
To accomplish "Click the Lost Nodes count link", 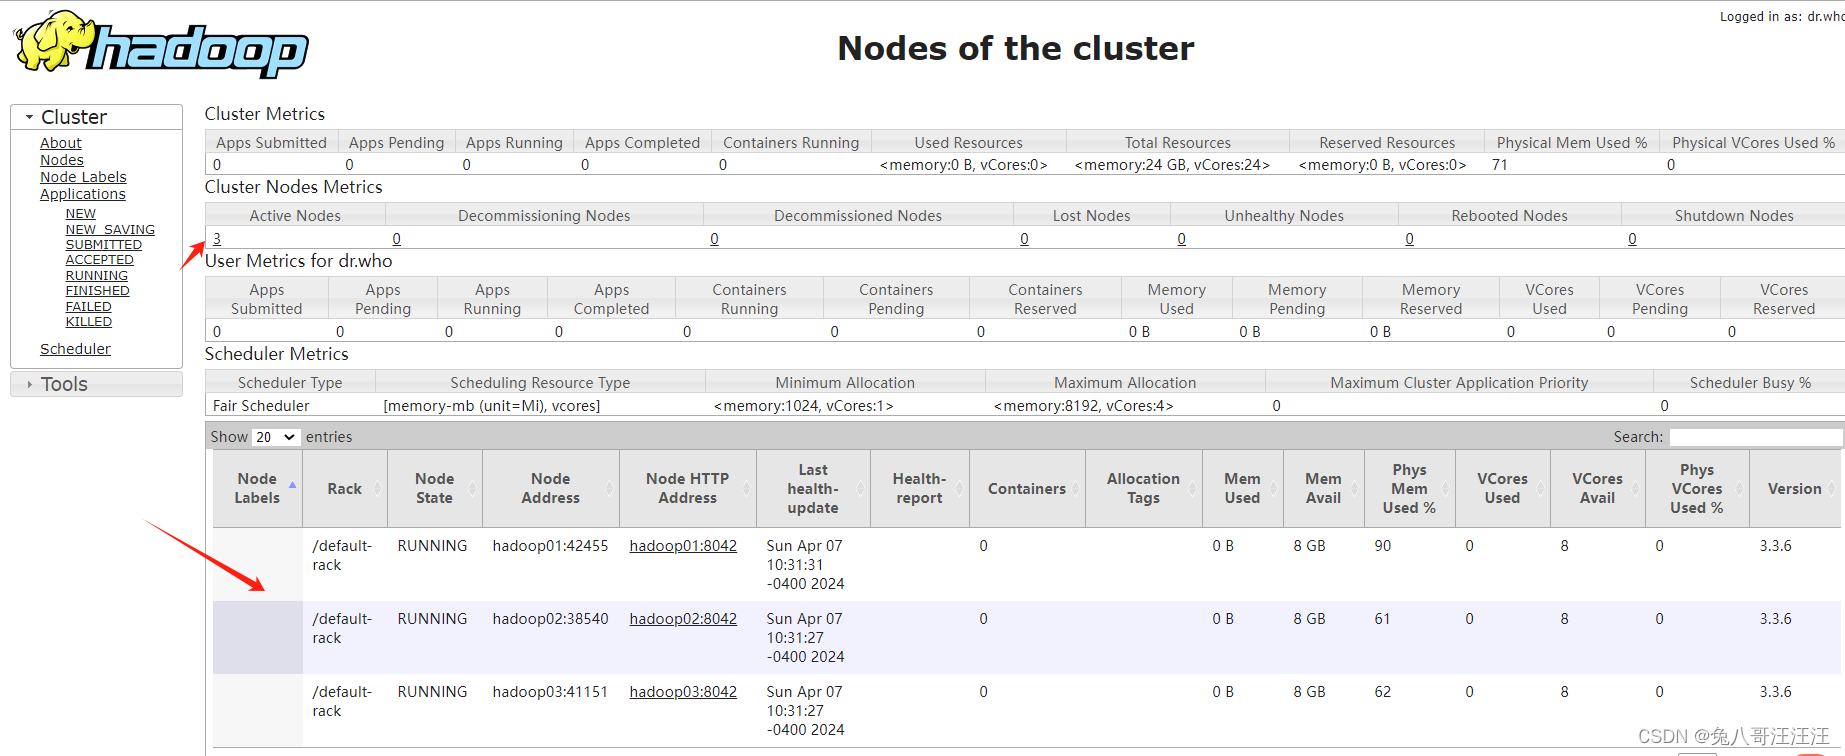I will [1024, 239].
